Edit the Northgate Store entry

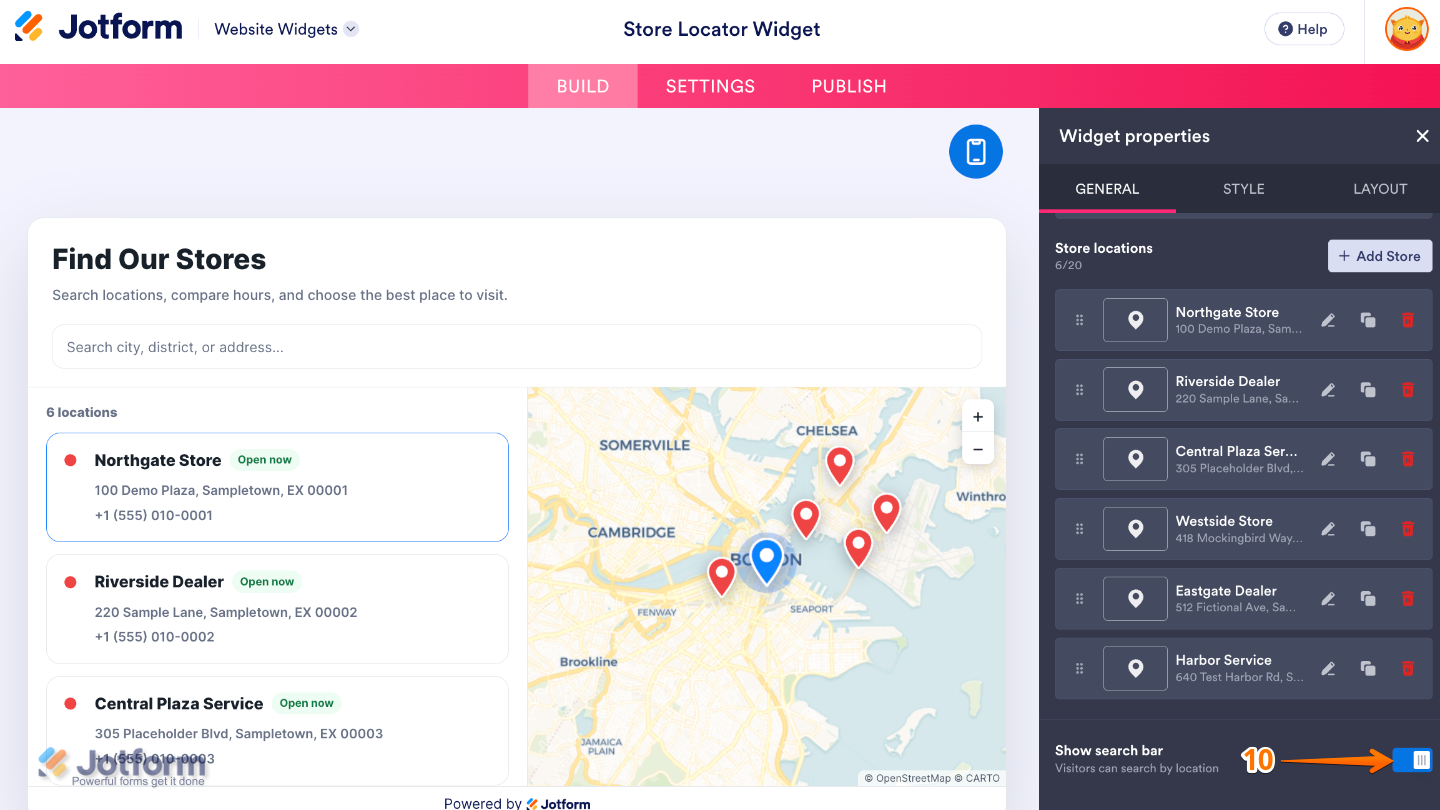click(1328, 320)
